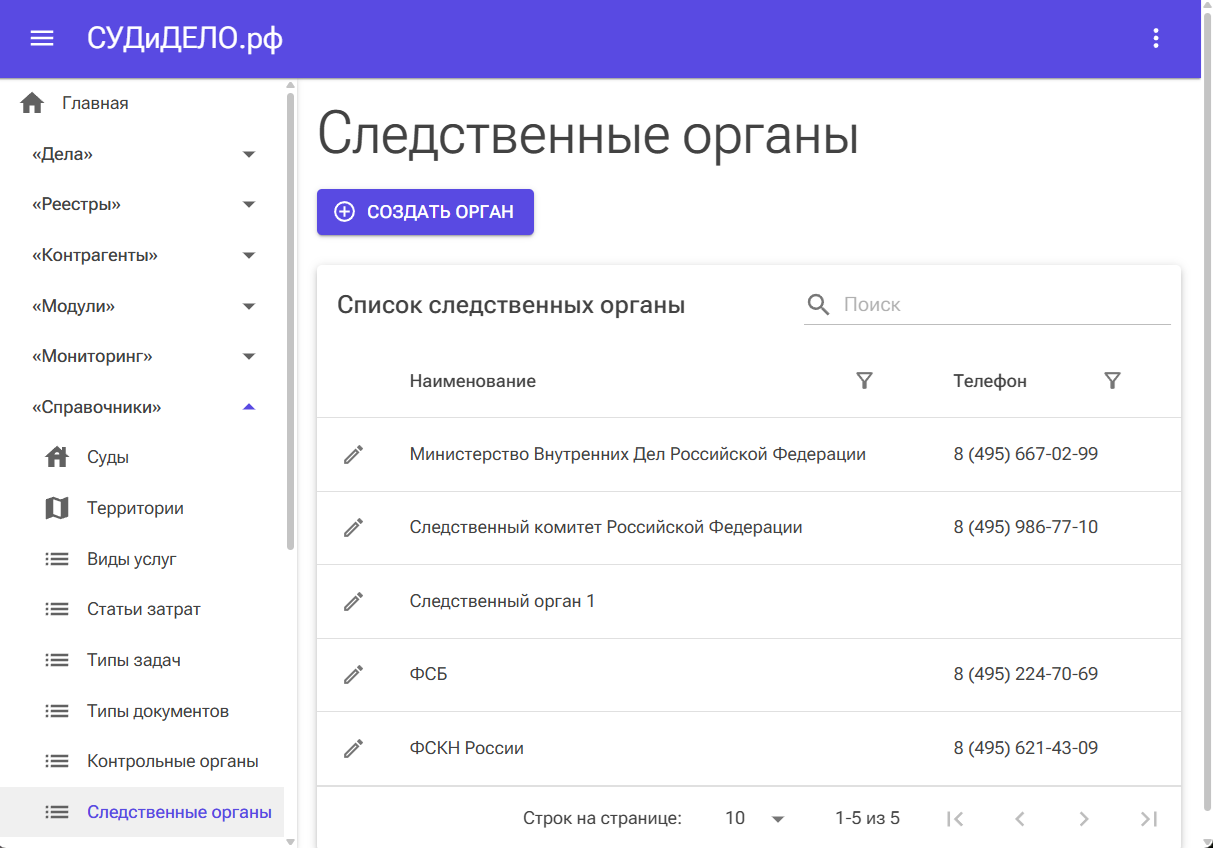Viewport: 1213px width, 848px height.
Task: Click the pencil icon for ФСБ
Action: pos(353,675)
